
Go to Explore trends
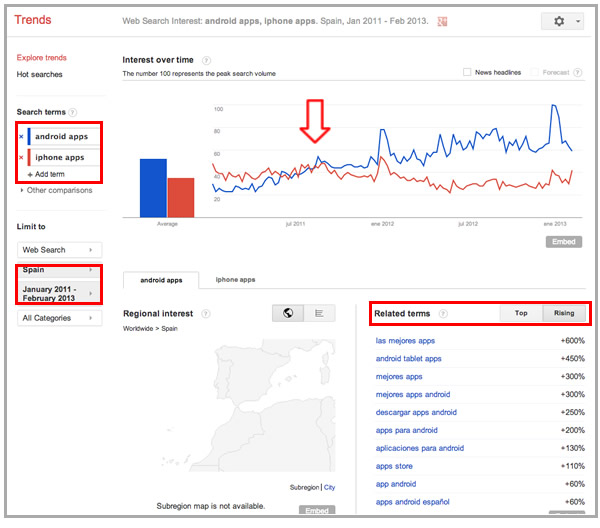[x=41, y=58]
